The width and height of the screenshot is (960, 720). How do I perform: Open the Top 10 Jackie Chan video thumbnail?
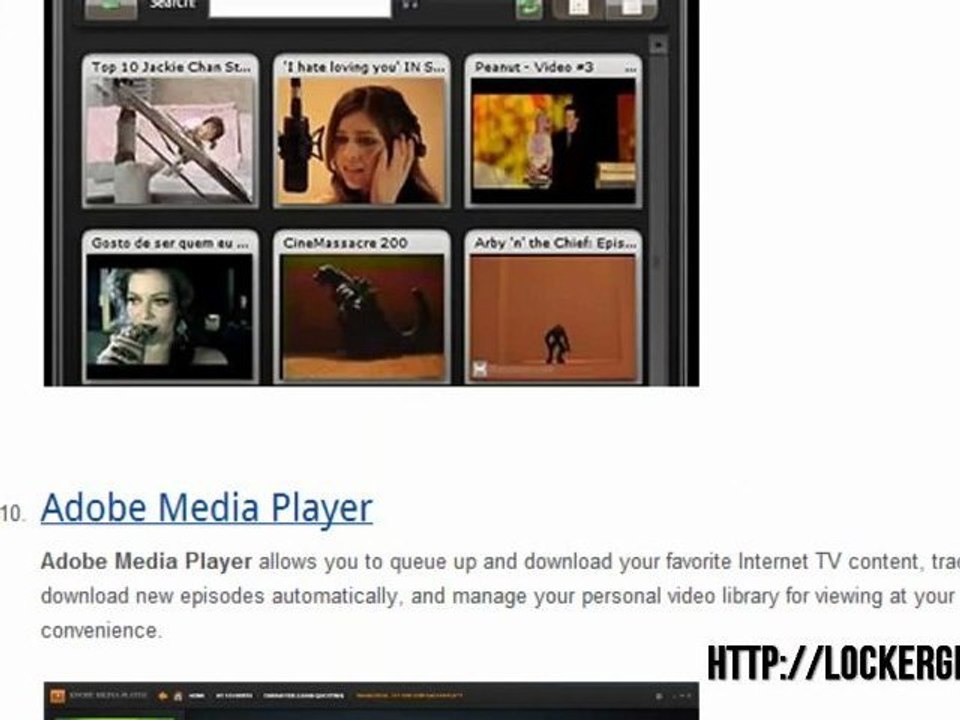[170, 140]
